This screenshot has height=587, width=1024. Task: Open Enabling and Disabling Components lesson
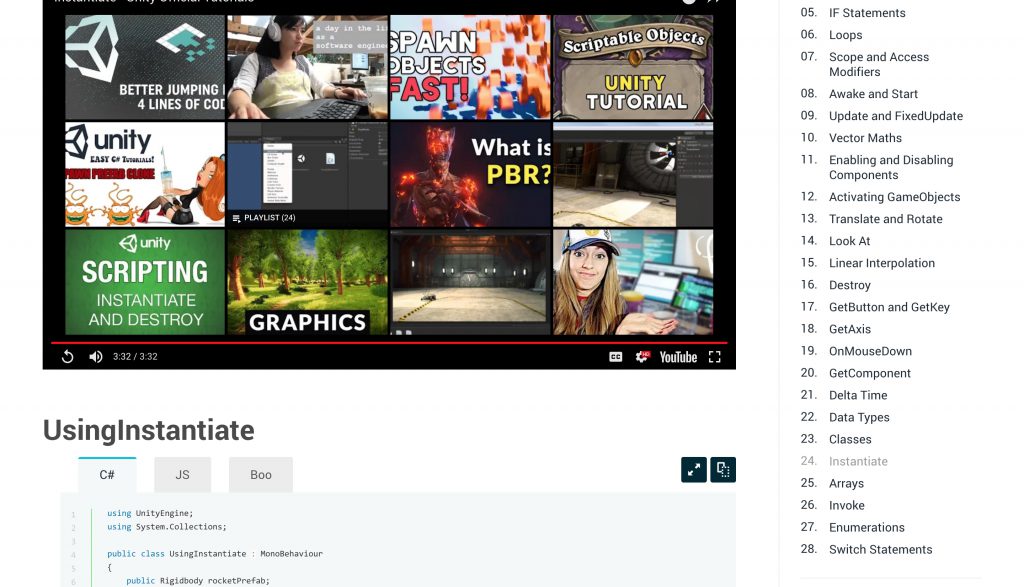891,168
